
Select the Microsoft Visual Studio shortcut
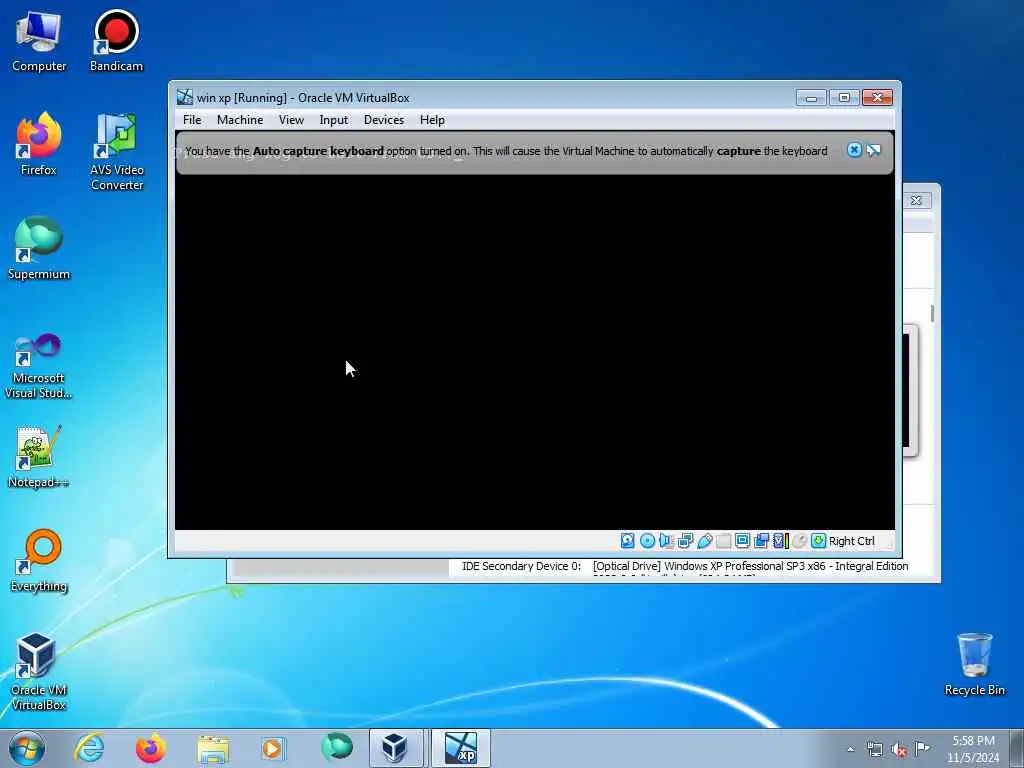39,366
